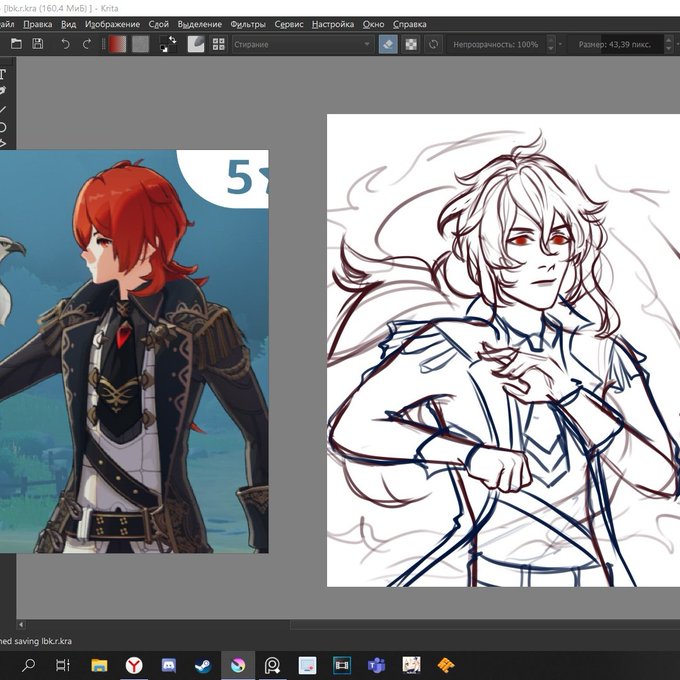Open Microsoft Teams from the taskbar

click(x=376, y=665)
